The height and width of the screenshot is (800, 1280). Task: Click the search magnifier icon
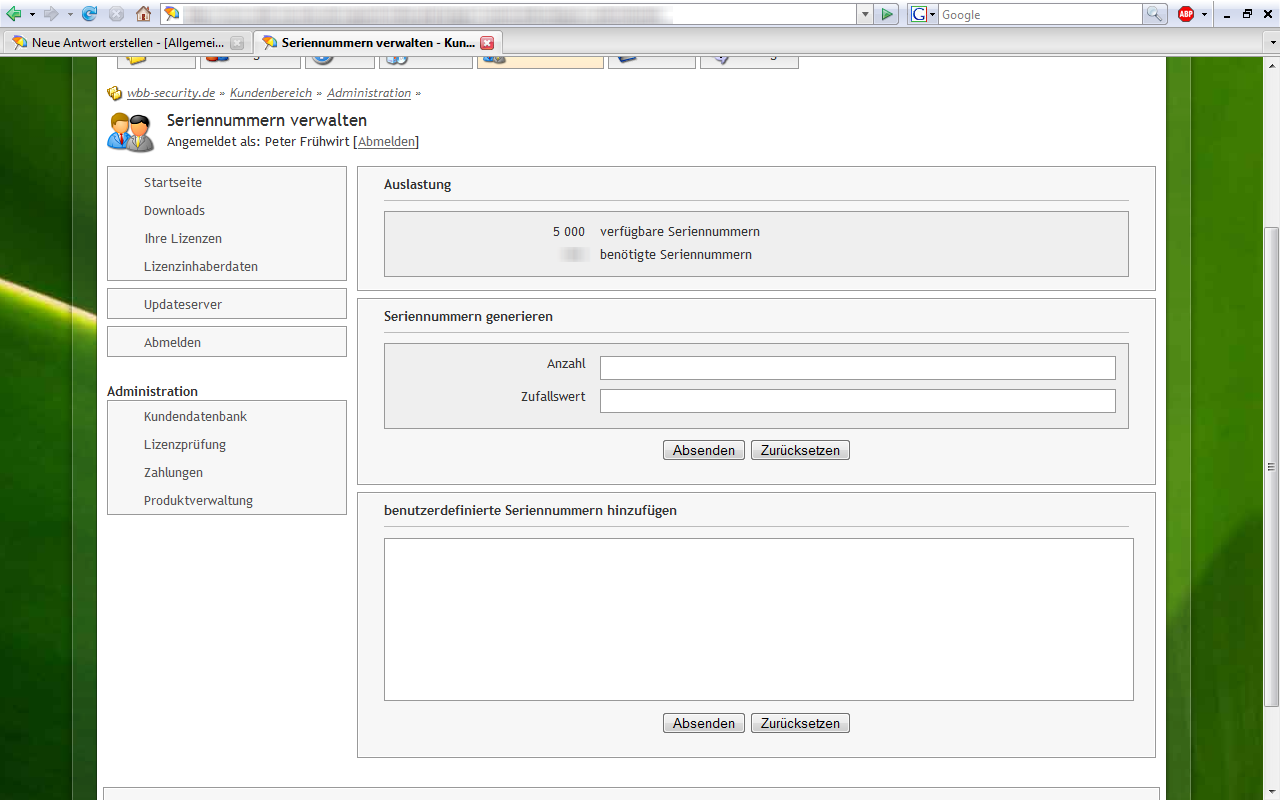pos(1155,14)
